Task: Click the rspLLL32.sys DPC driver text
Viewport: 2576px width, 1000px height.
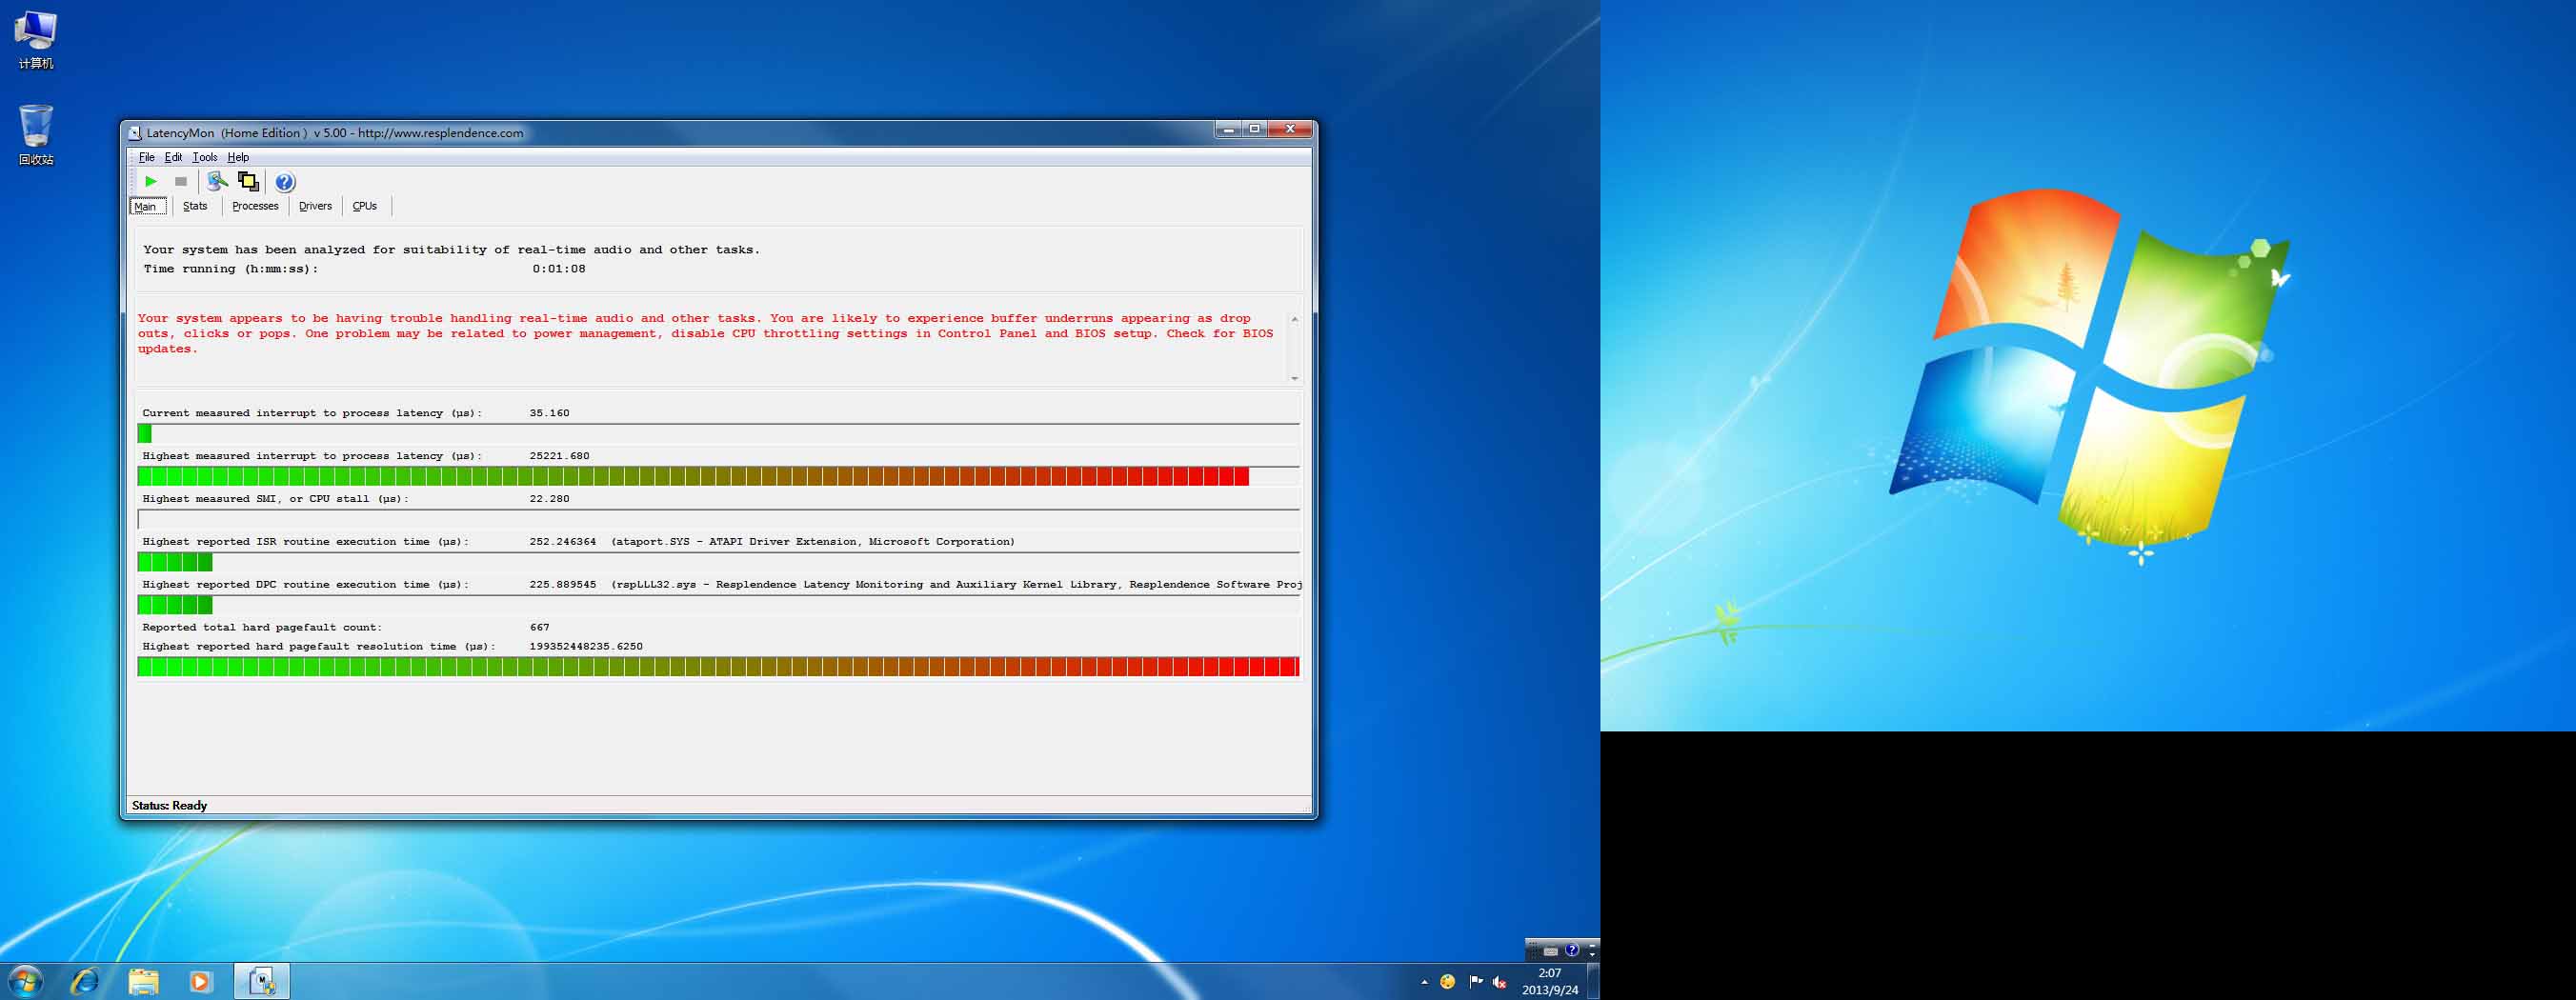Action: [956, 585]
